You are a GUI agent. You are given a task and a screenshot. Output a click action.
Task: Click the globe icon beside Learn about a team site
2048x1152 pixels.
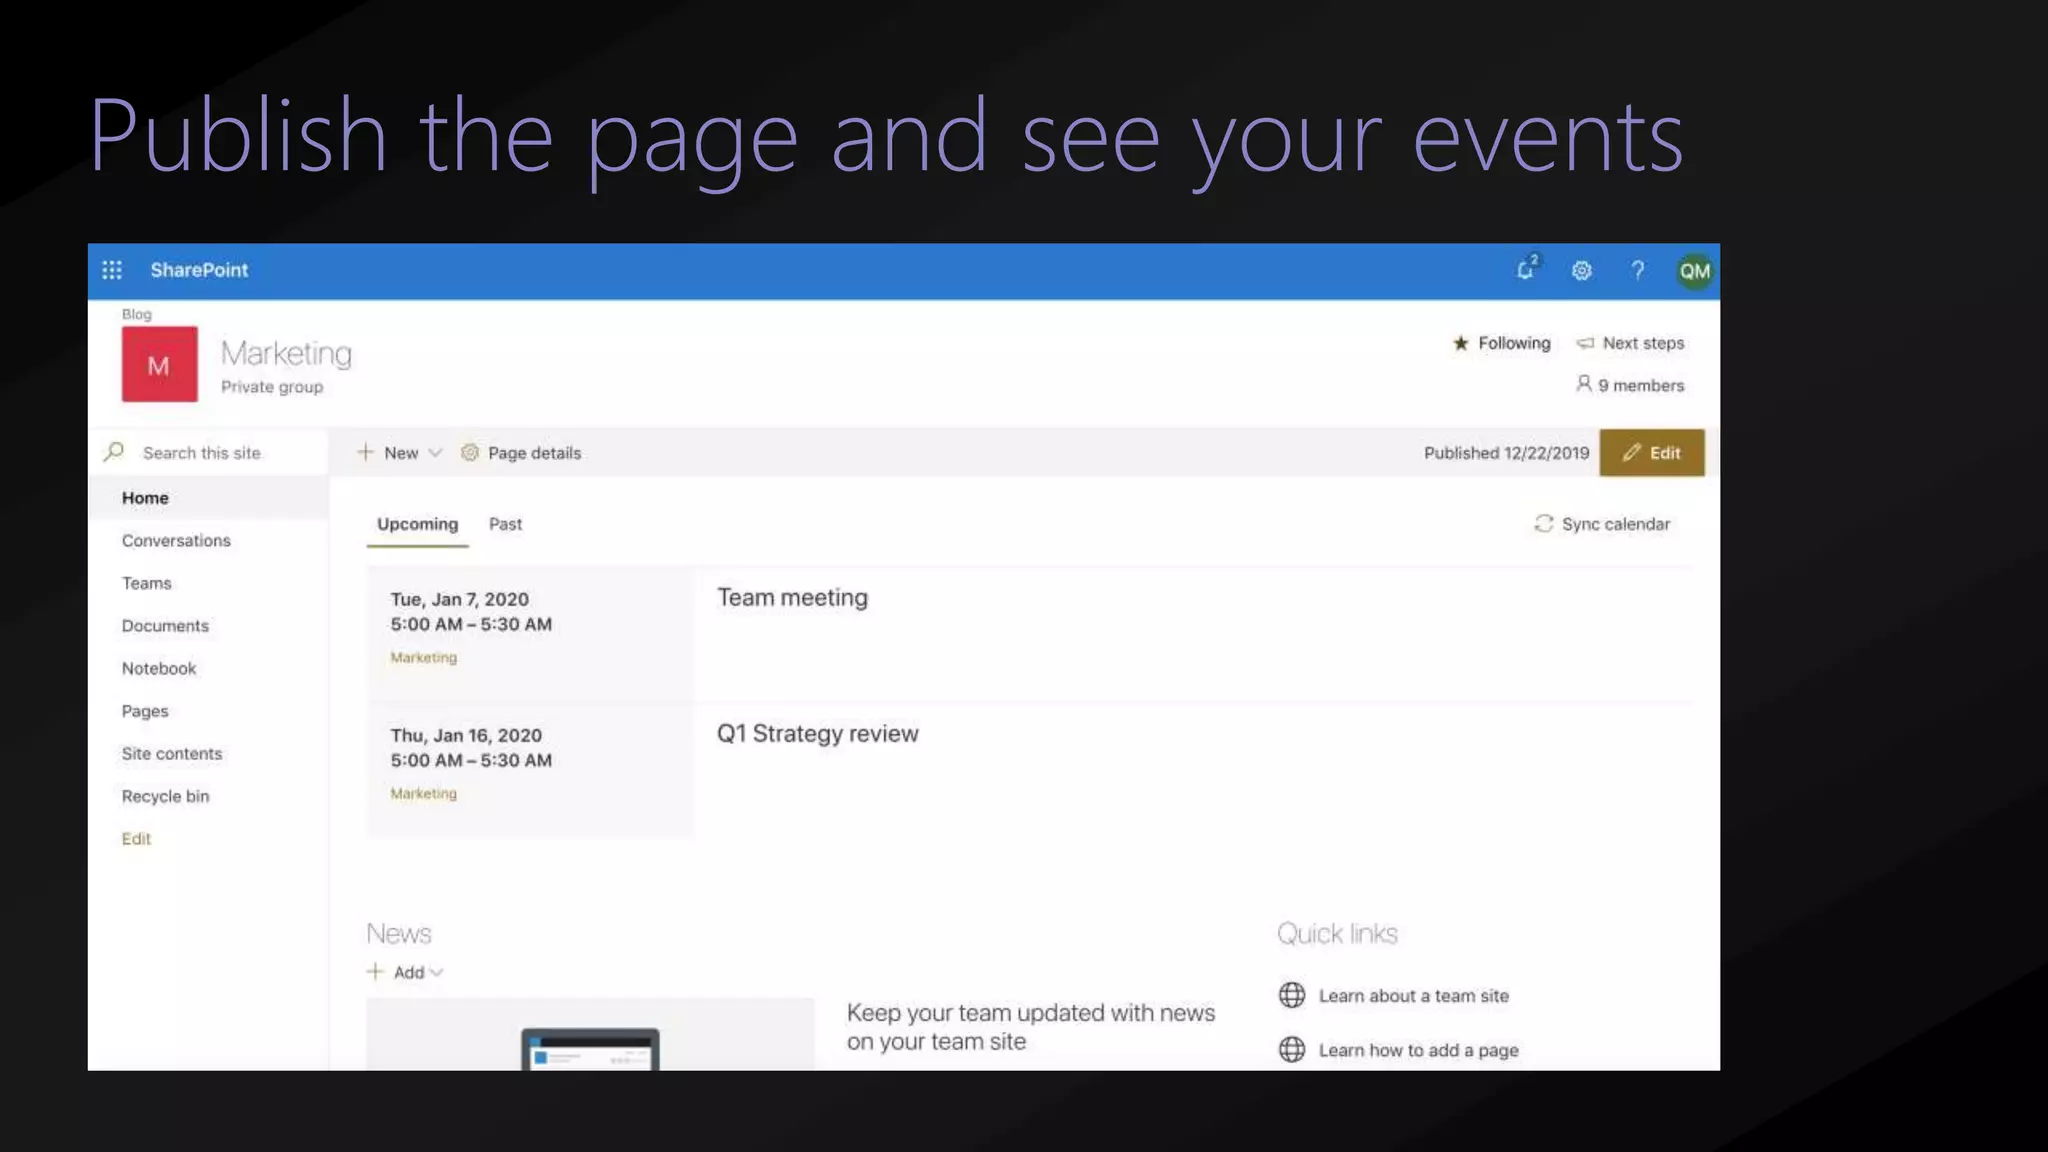[1292, 995]
